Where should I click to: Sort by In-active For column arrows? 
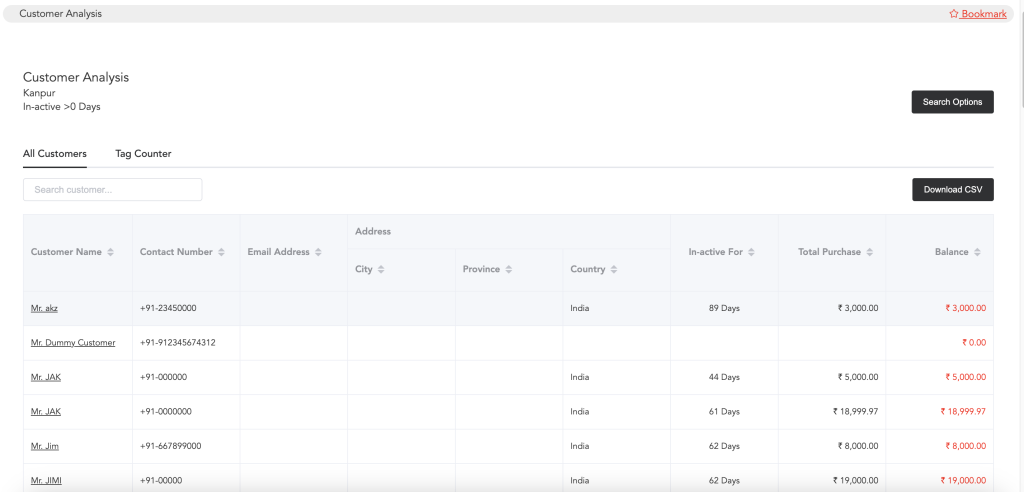click(x=751, y=252)
